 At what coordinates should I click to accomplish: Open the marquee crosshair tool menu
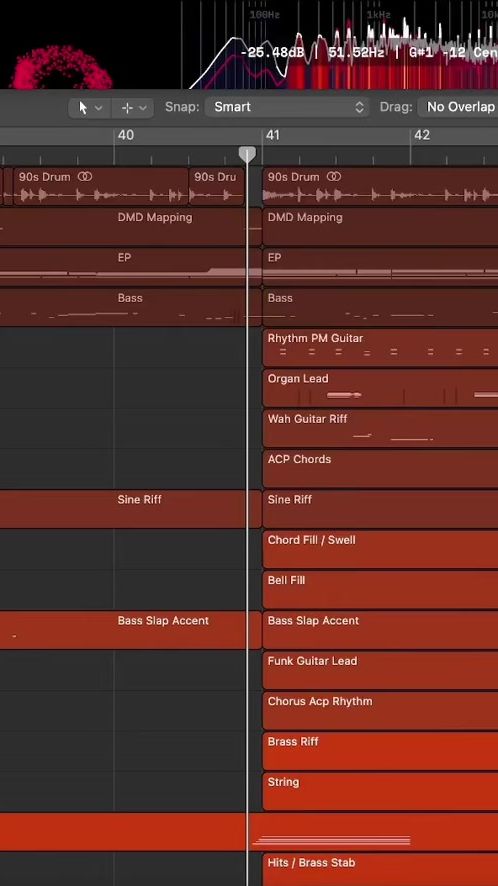click(133, 107)
